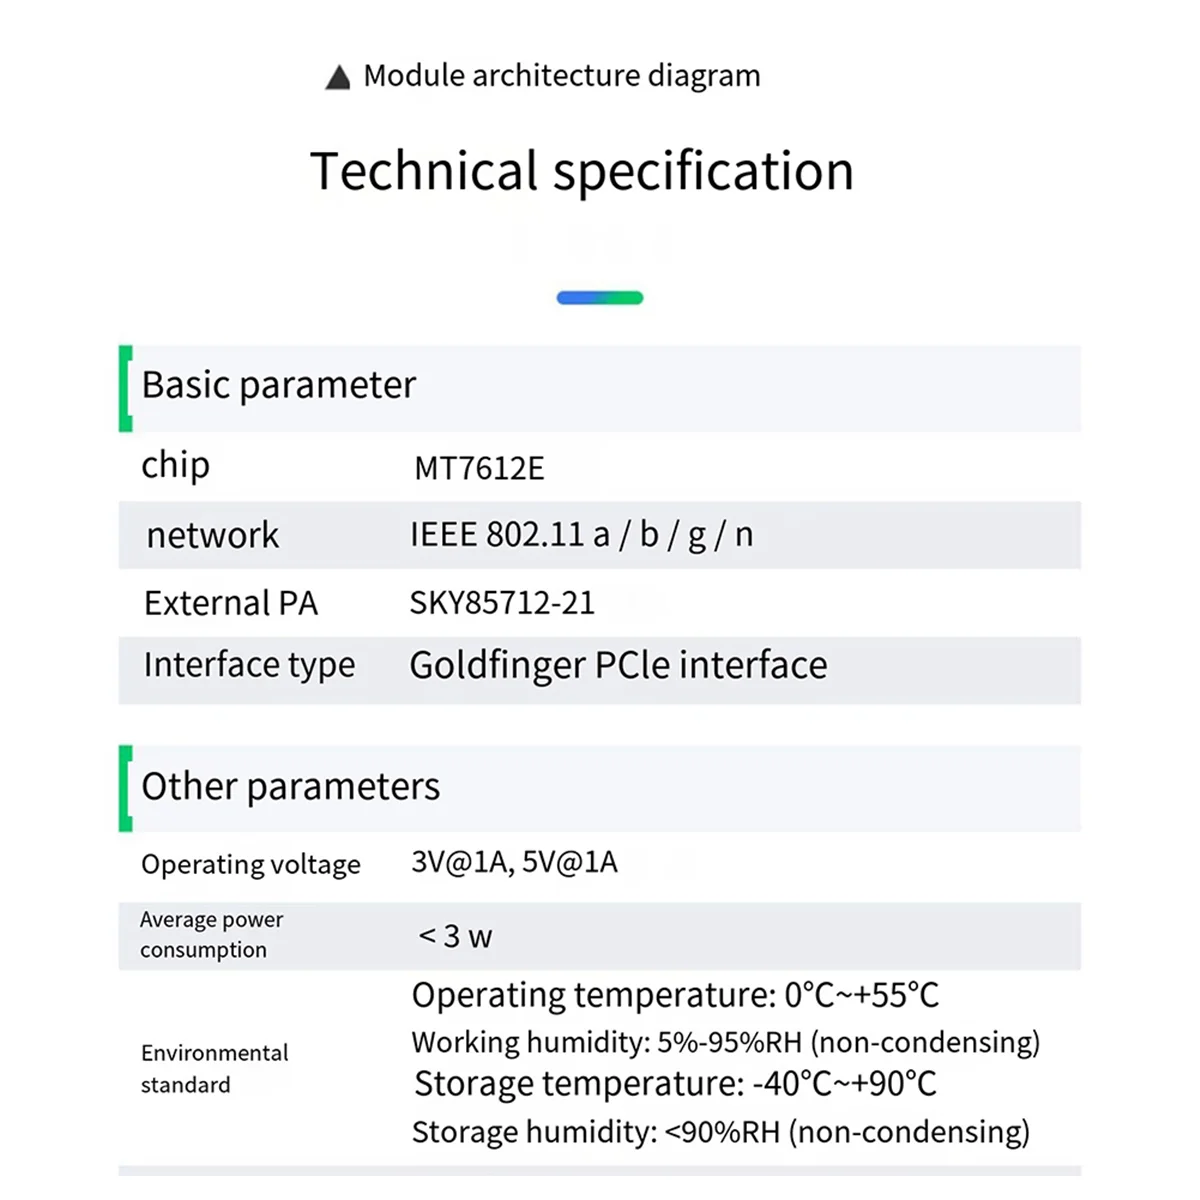Click the green accent bar beside Other parameters
This screenshot has height=1200, width=1200.
tap(126, 788)
